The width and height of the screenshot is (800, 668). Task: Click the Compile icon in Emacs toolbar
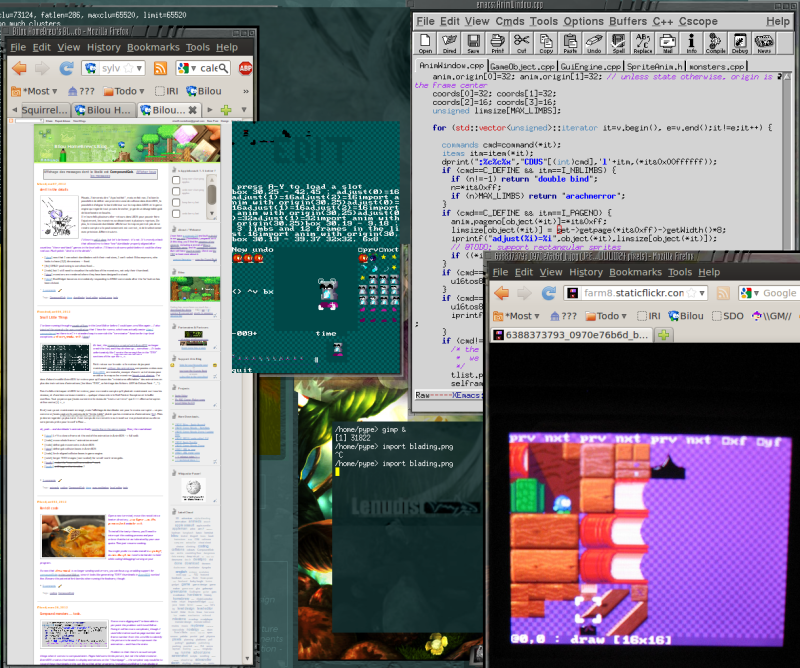click(715, 43)
